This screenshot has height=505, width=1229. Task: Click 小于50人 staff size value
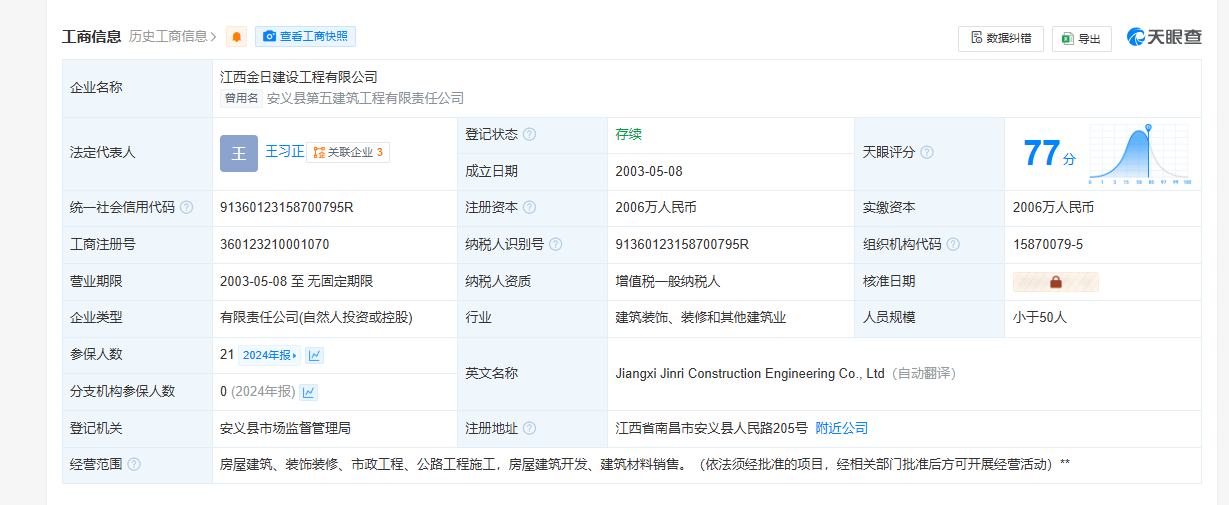click(x=1040, y=318)
